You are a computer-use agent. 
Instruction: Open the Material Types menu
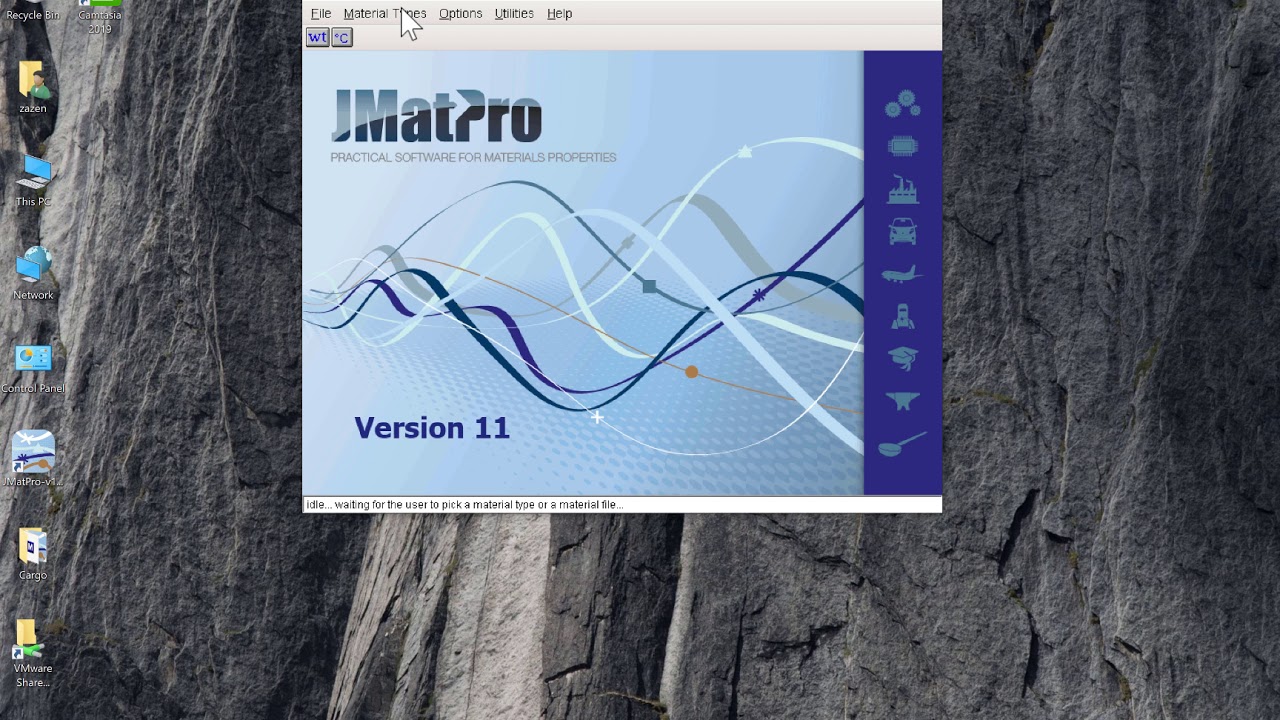(x=385, y=13)
